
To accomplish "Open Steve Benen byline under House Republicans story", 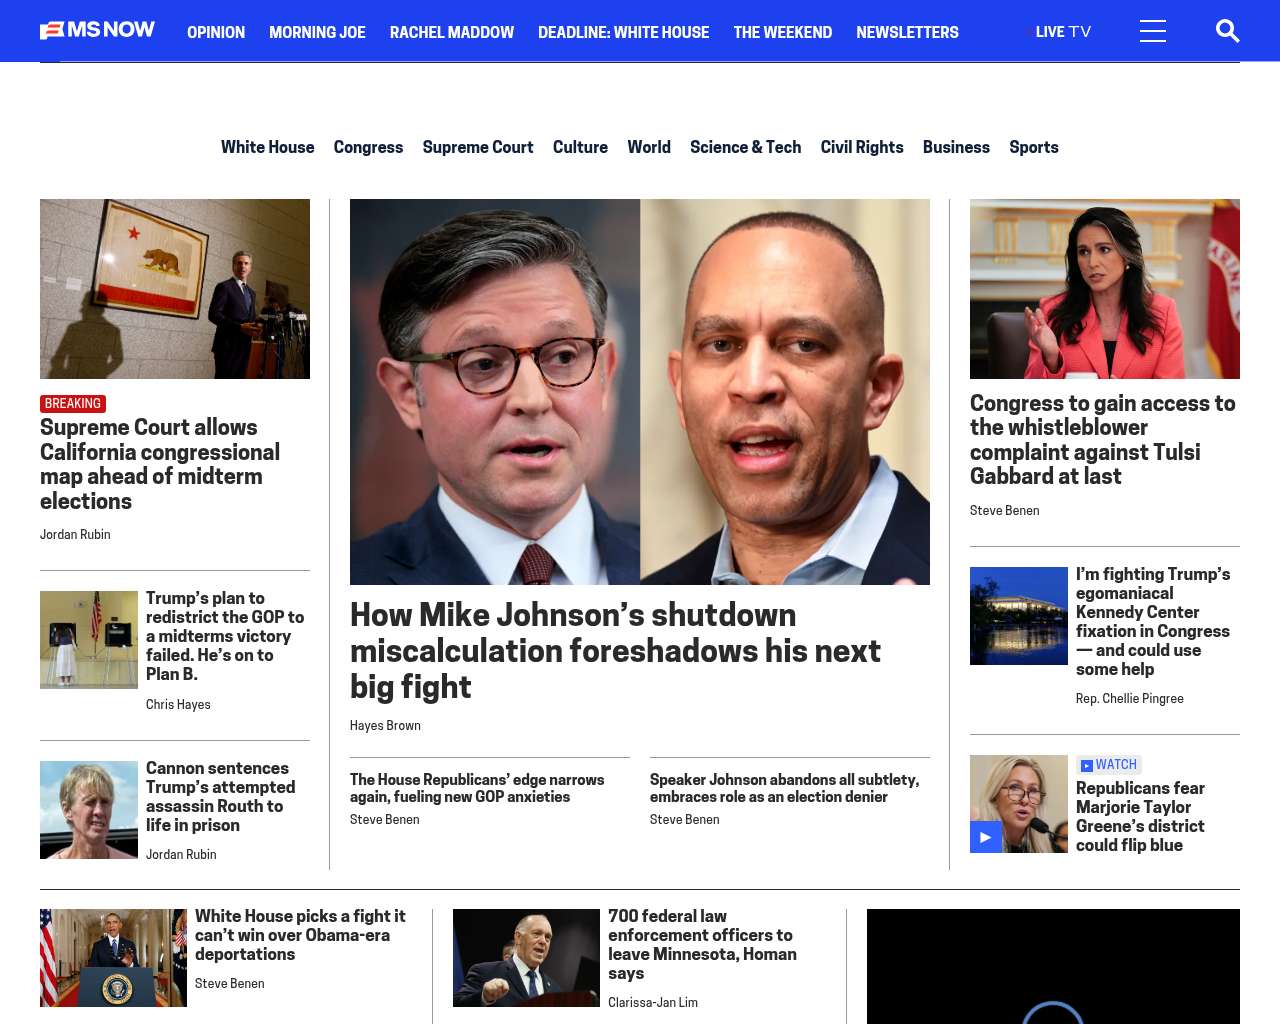I will coord(385,819).
